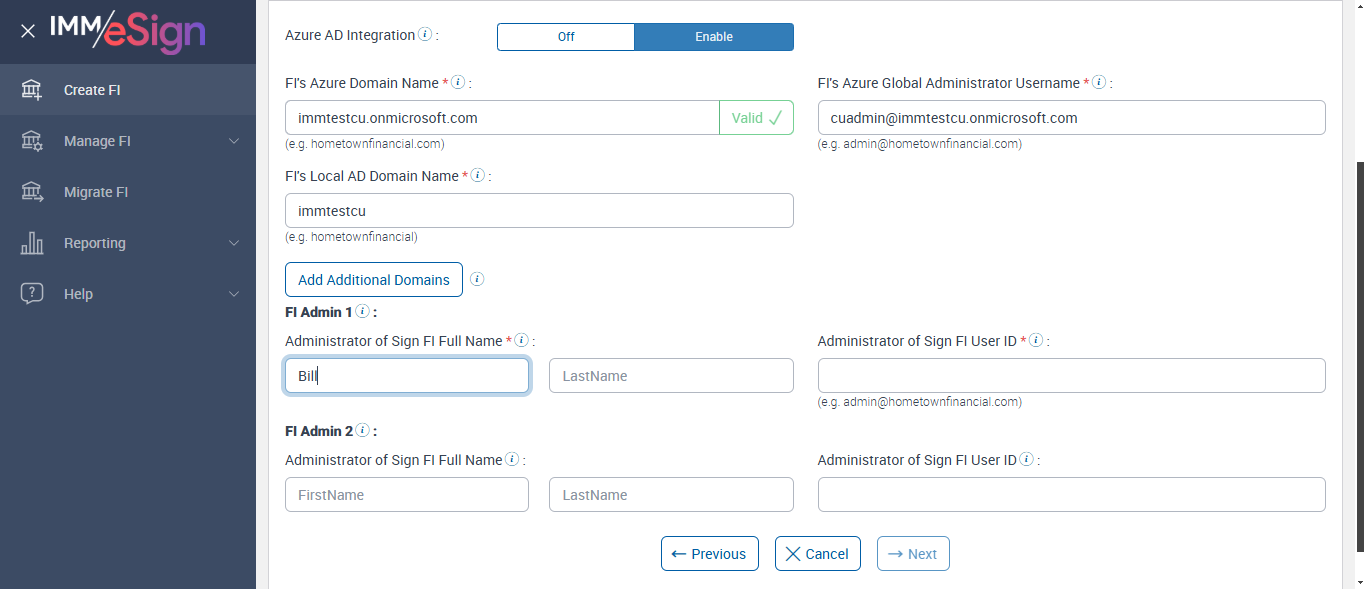1366x589 pixels.
Task: Expand the Manage FI submenu chevron
Action: [x=234, y=141]
